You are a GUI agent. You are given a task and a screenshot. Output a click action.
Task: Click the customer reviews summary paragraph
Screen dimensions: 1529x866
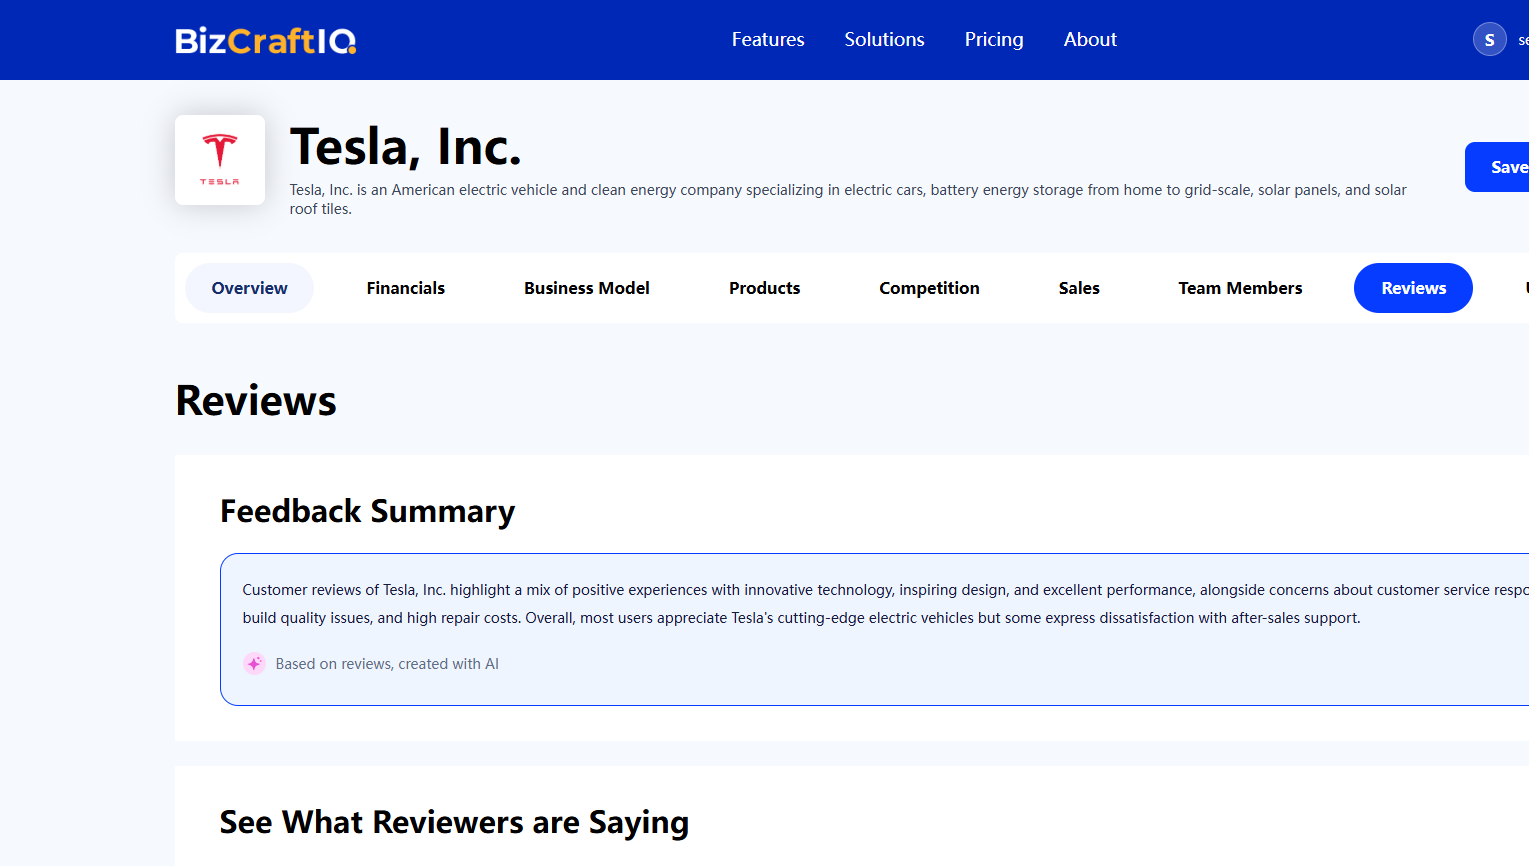[x=885, y=604]
